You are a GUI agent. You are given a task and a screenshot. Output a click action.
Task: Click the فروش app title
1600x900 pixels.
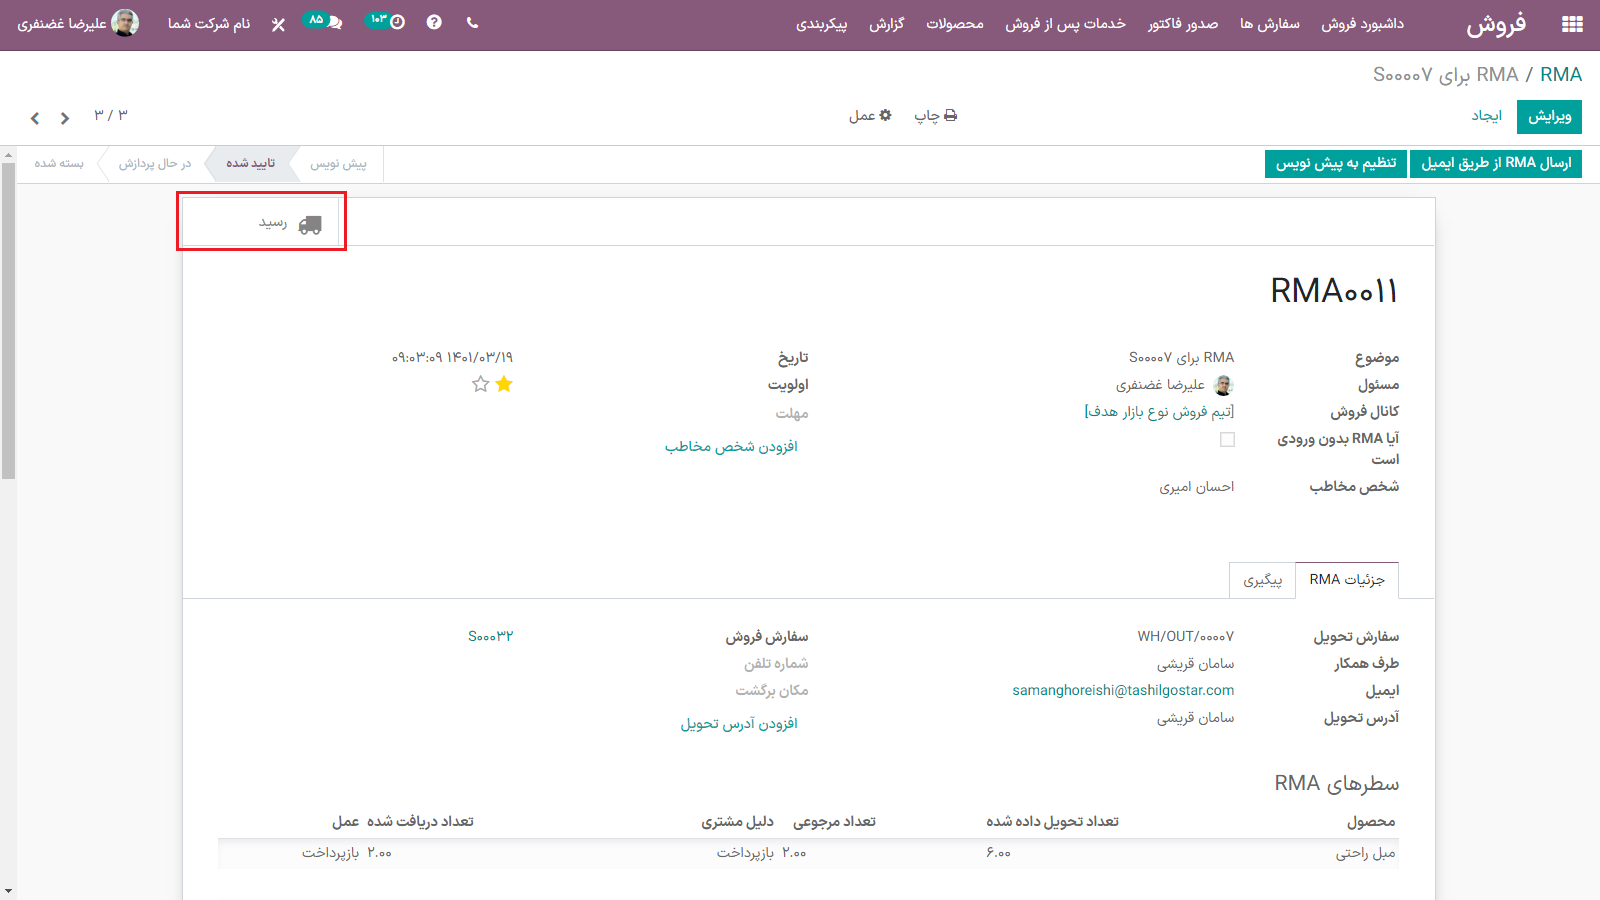click(1496, 25)
